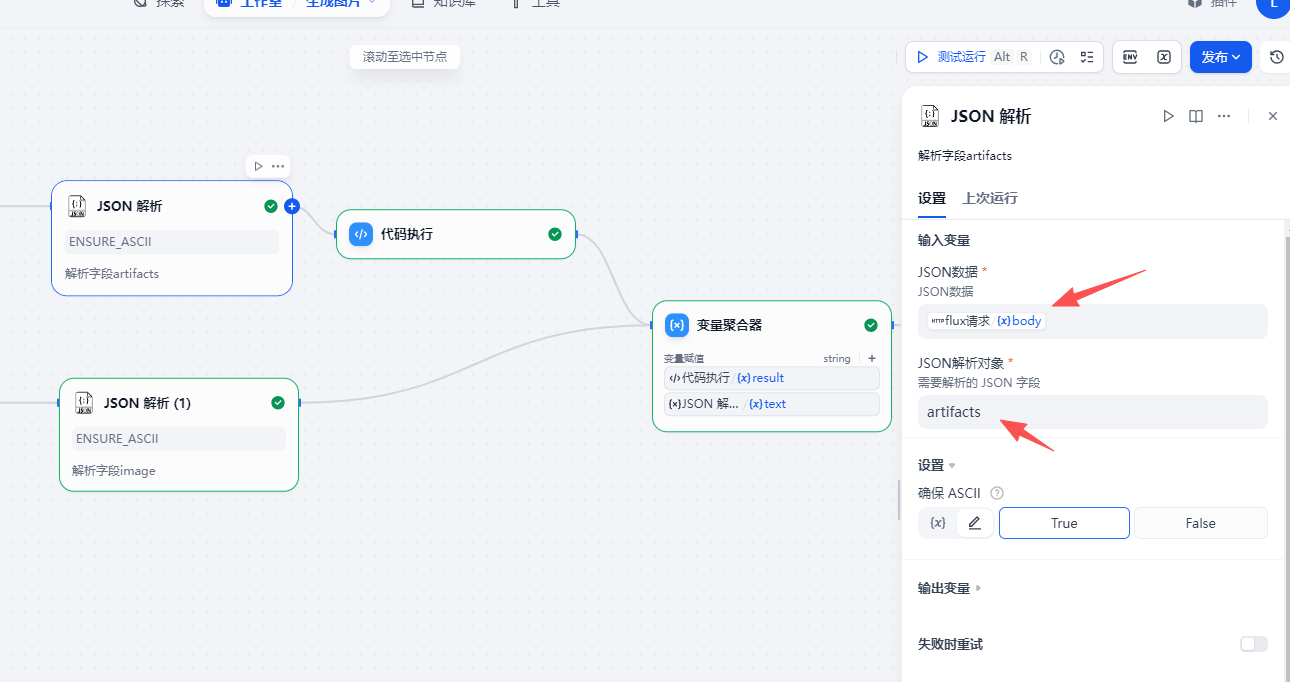Click the JSON 解... text variable row
The height and width of the screenshot is (682, 1290).
(772, 404)
